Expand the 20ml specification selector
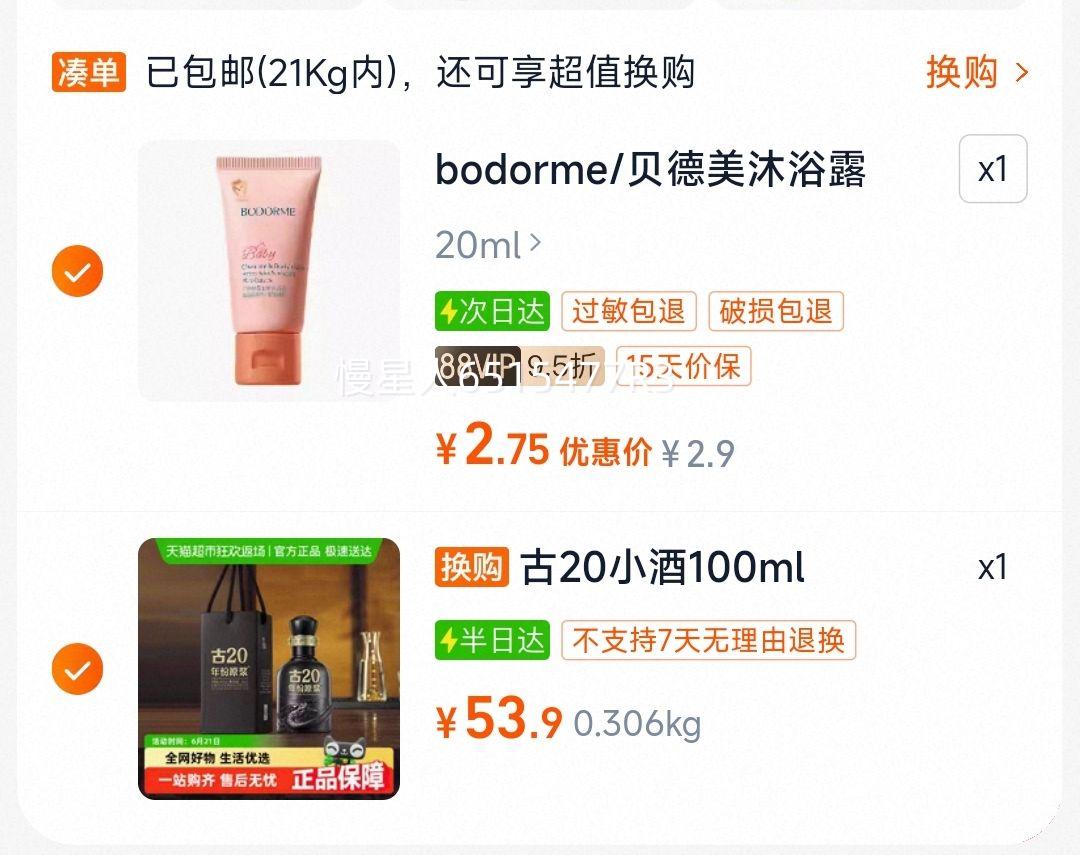The height and width of the screenshot is (855, 1080). (x=488, y=244)
